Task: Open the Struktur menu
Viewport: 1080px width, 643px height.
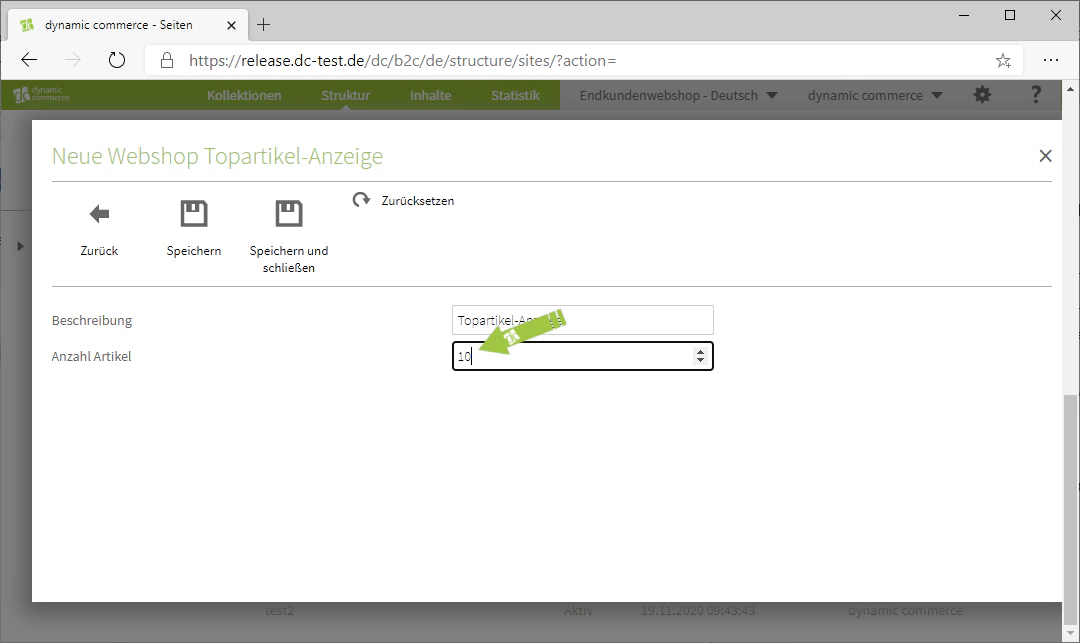Action: 345,96
